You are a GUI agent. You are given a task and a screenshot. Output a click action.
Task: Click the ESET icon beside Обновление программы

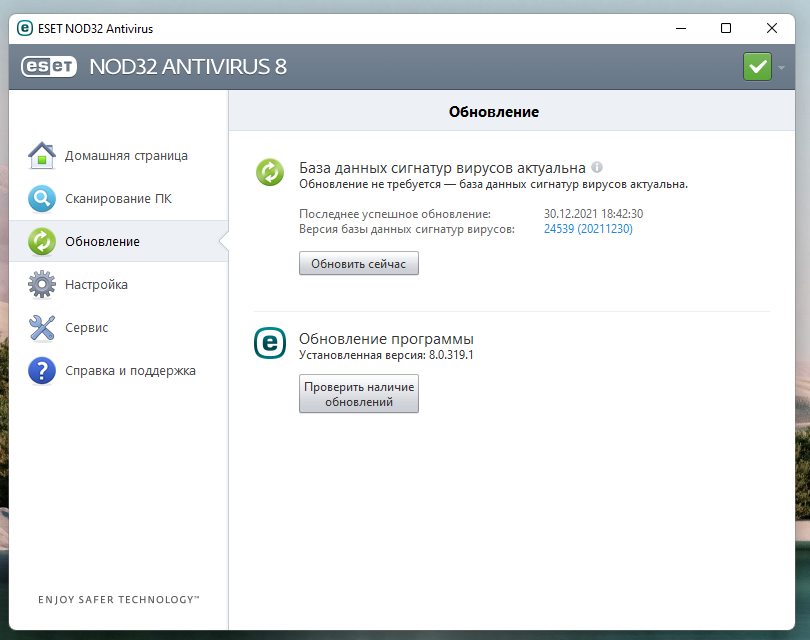tap(270, 344)
